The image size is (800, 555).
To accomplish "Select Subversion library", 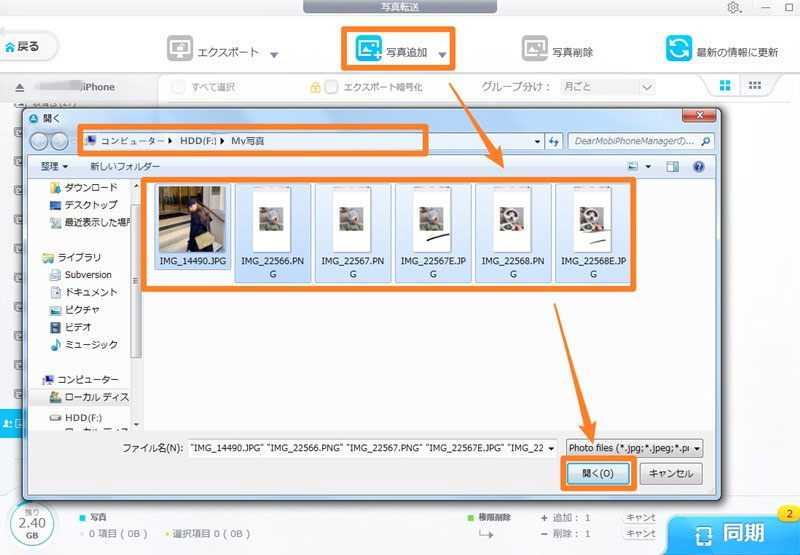I will coord(81,274).
